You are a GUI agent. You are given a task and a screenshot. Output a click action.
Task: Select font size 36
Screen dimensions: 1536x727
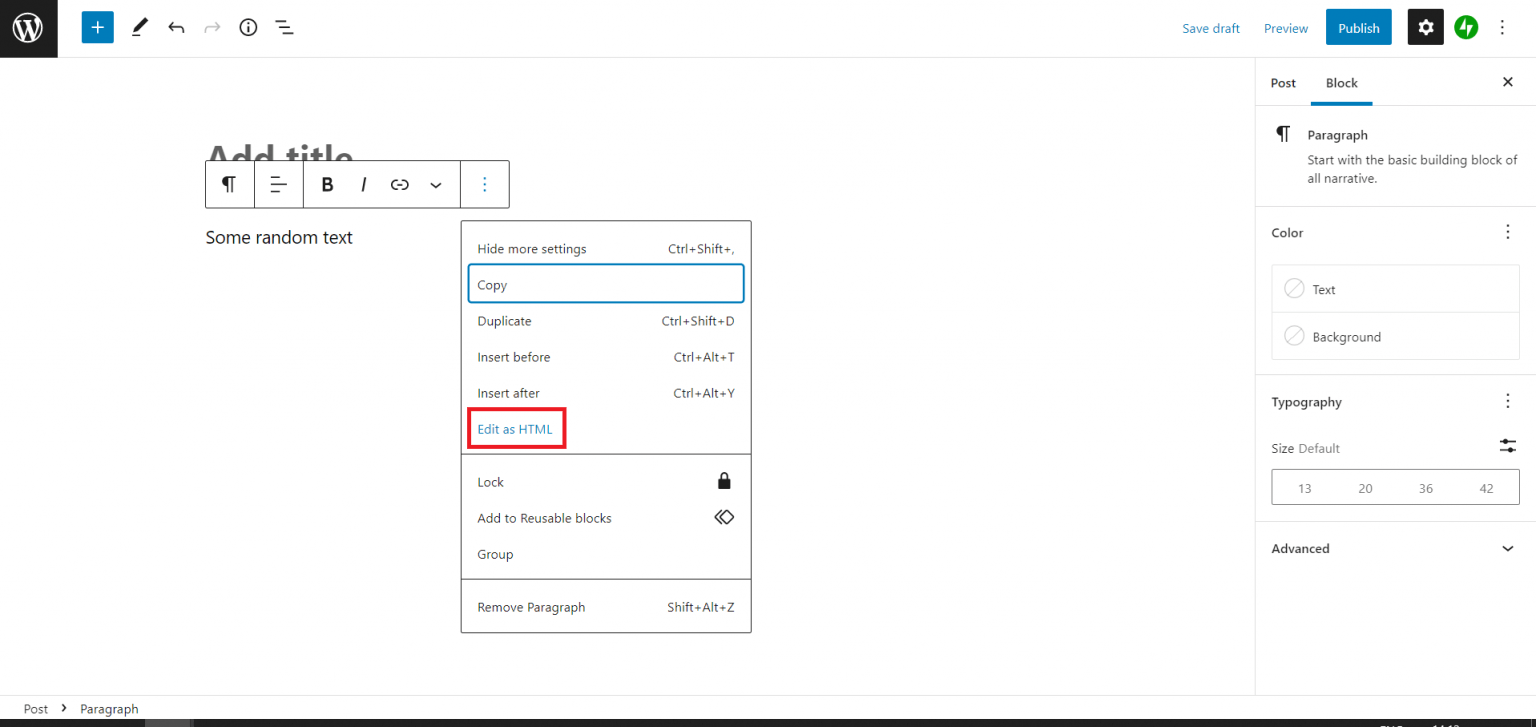click(1425, 488)
